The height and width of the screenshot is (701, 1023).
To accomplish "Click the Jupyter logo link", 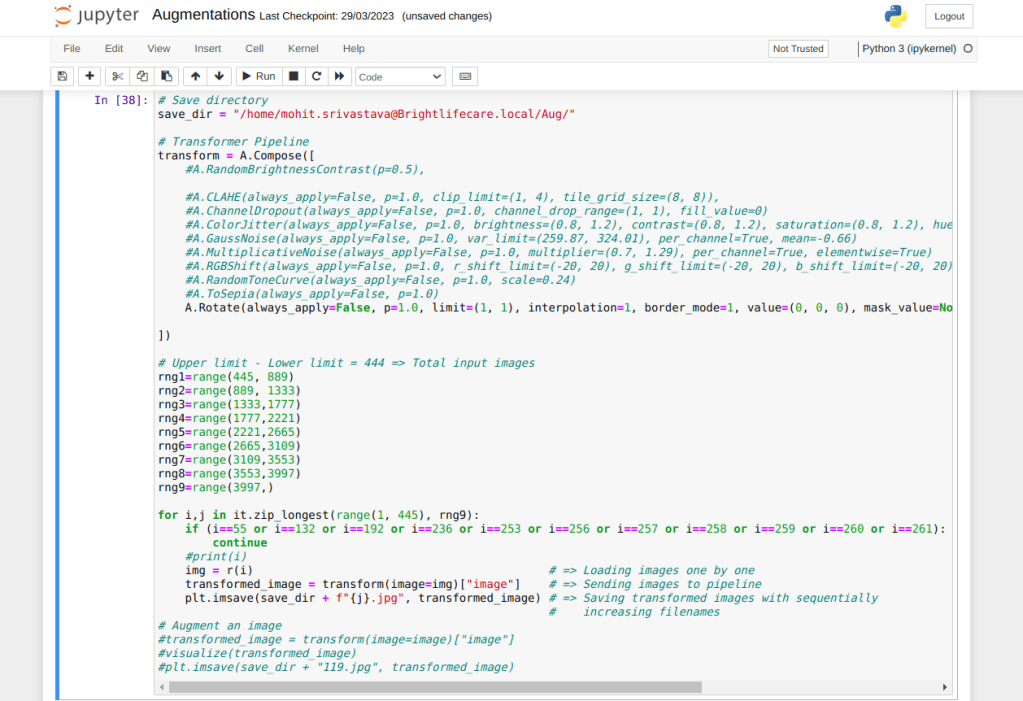I will 96,16.
